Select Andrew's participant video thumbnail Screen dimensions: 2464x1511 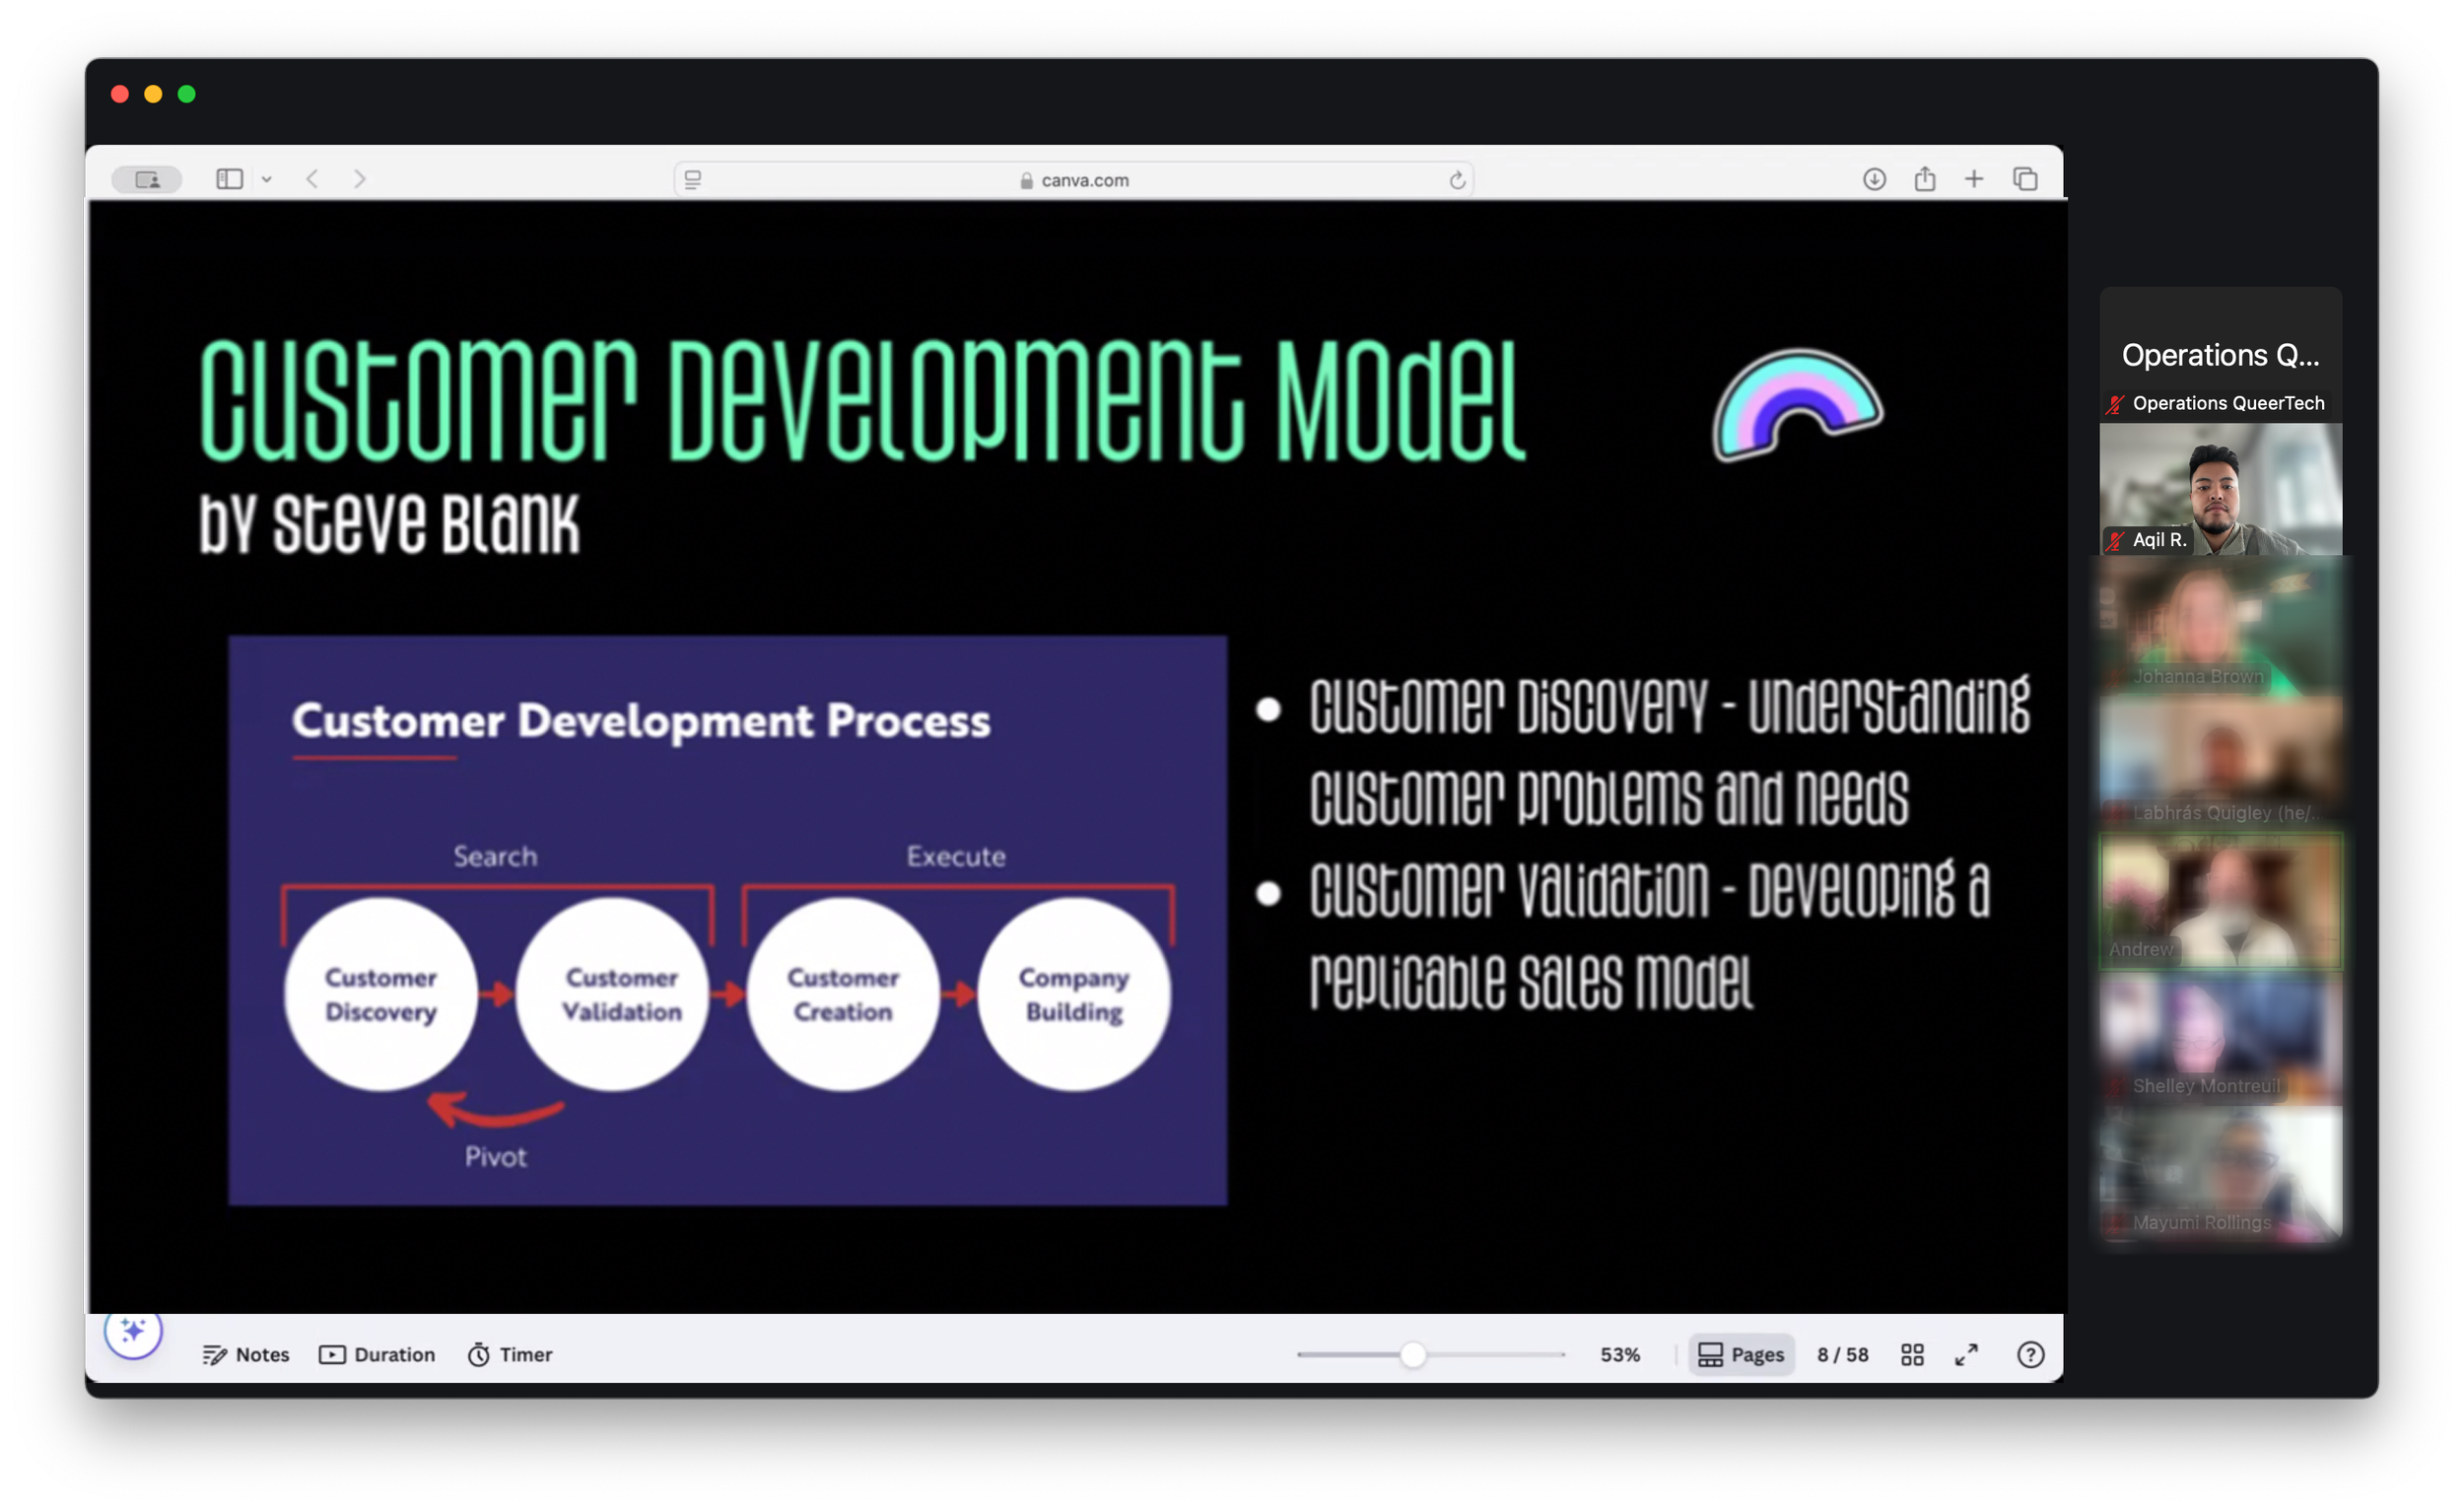pyautogui.click(x=2220, y=900)
